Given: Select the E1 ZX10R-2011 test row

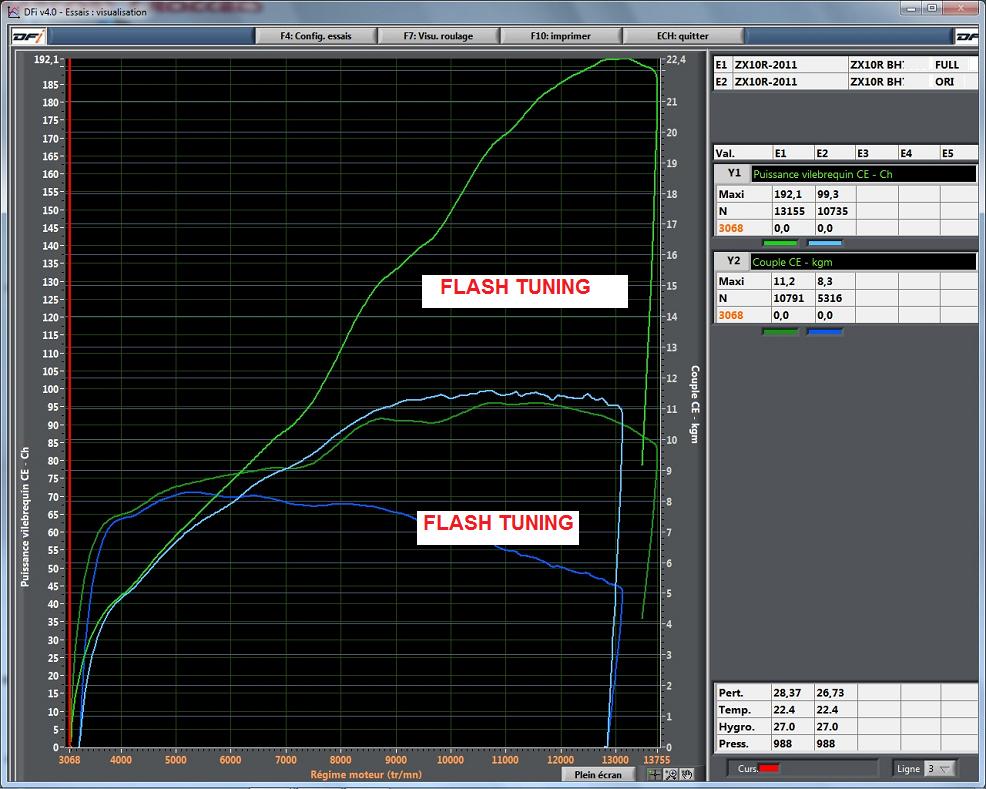Looking at the screenshot, I should click(778, 64).
